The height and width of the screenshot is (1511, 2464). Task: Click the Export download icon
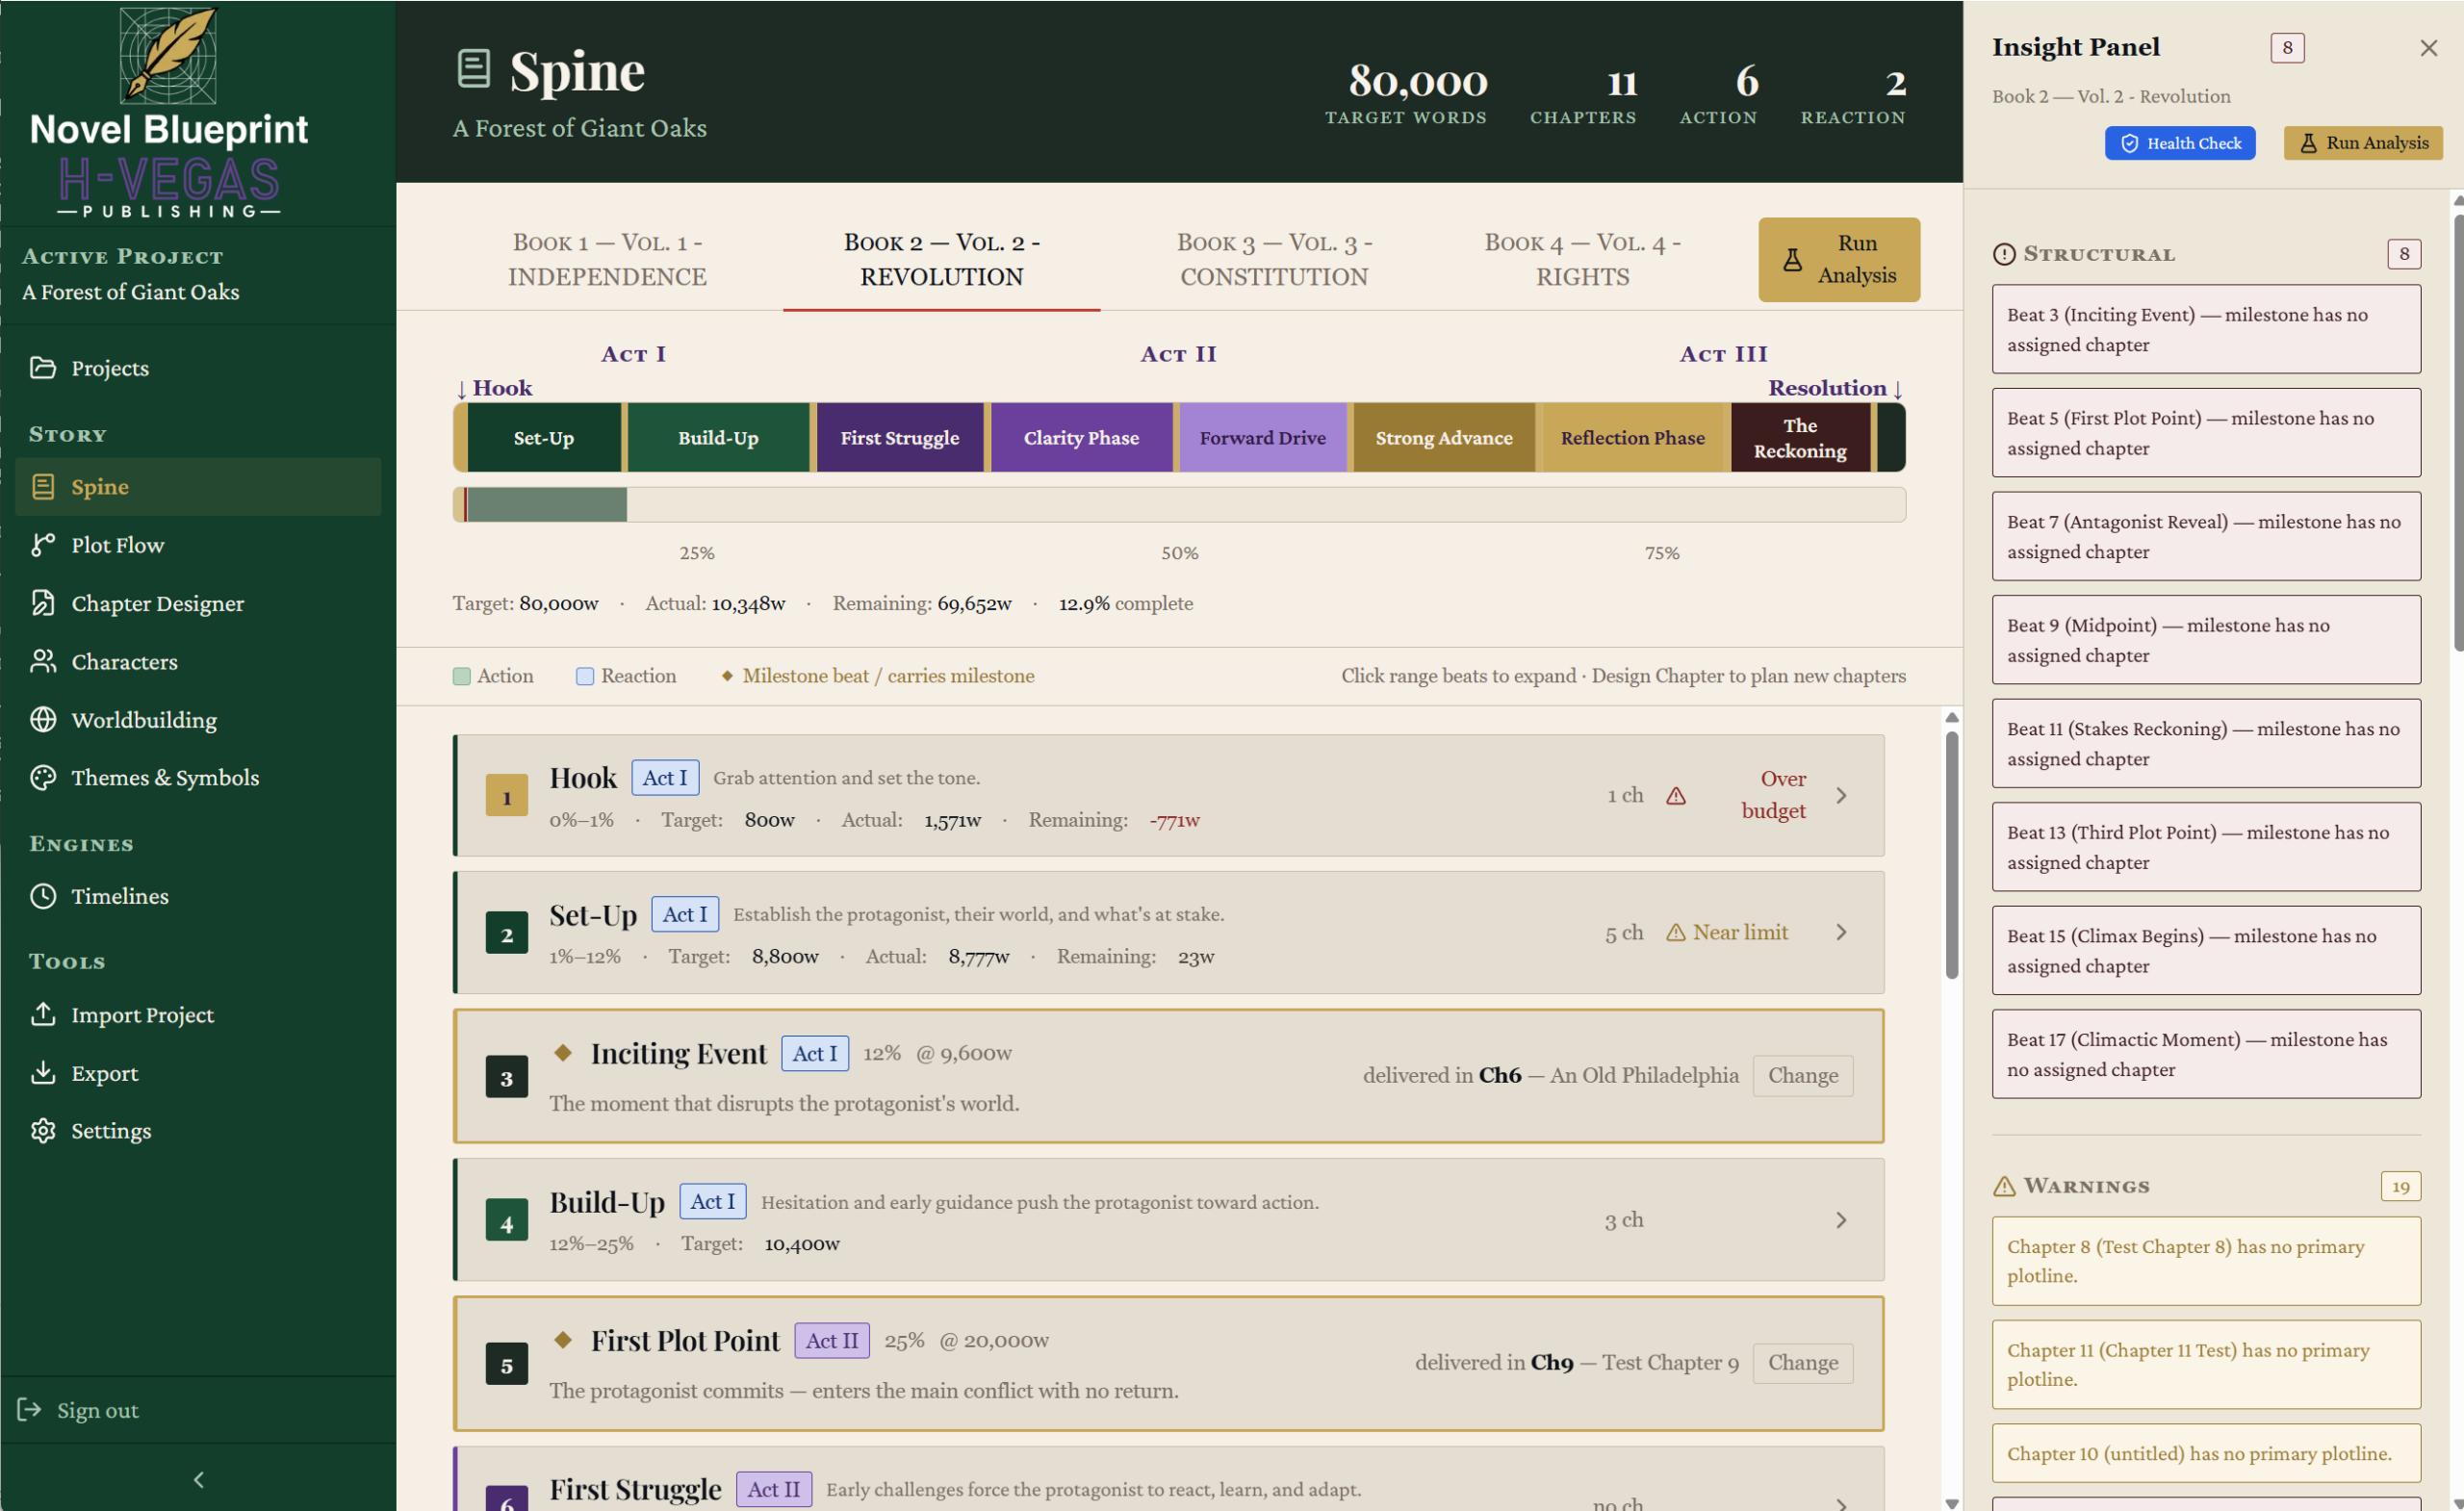click(43, 1073)
